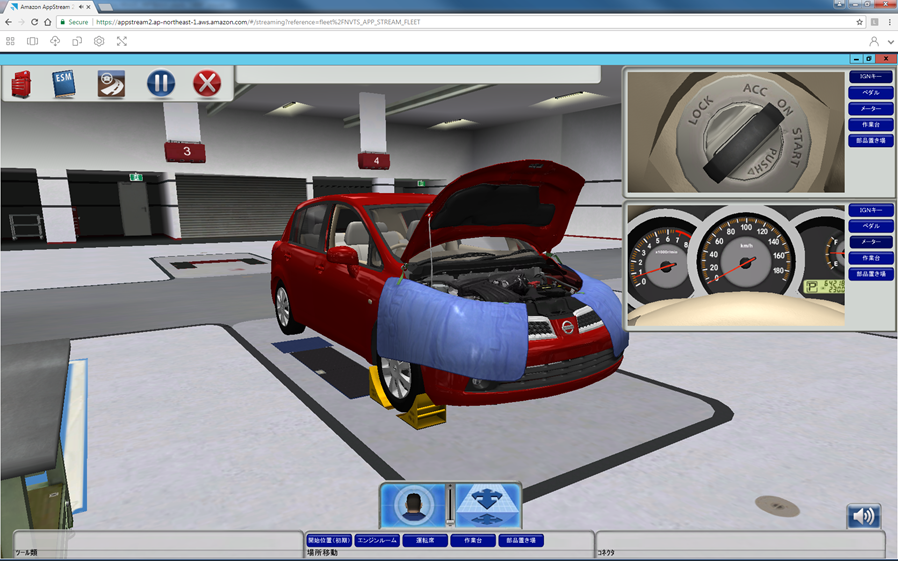Move to 運転席 driver seat location
The width and height of the screenshot is (898, 561).
pos(425,540)
